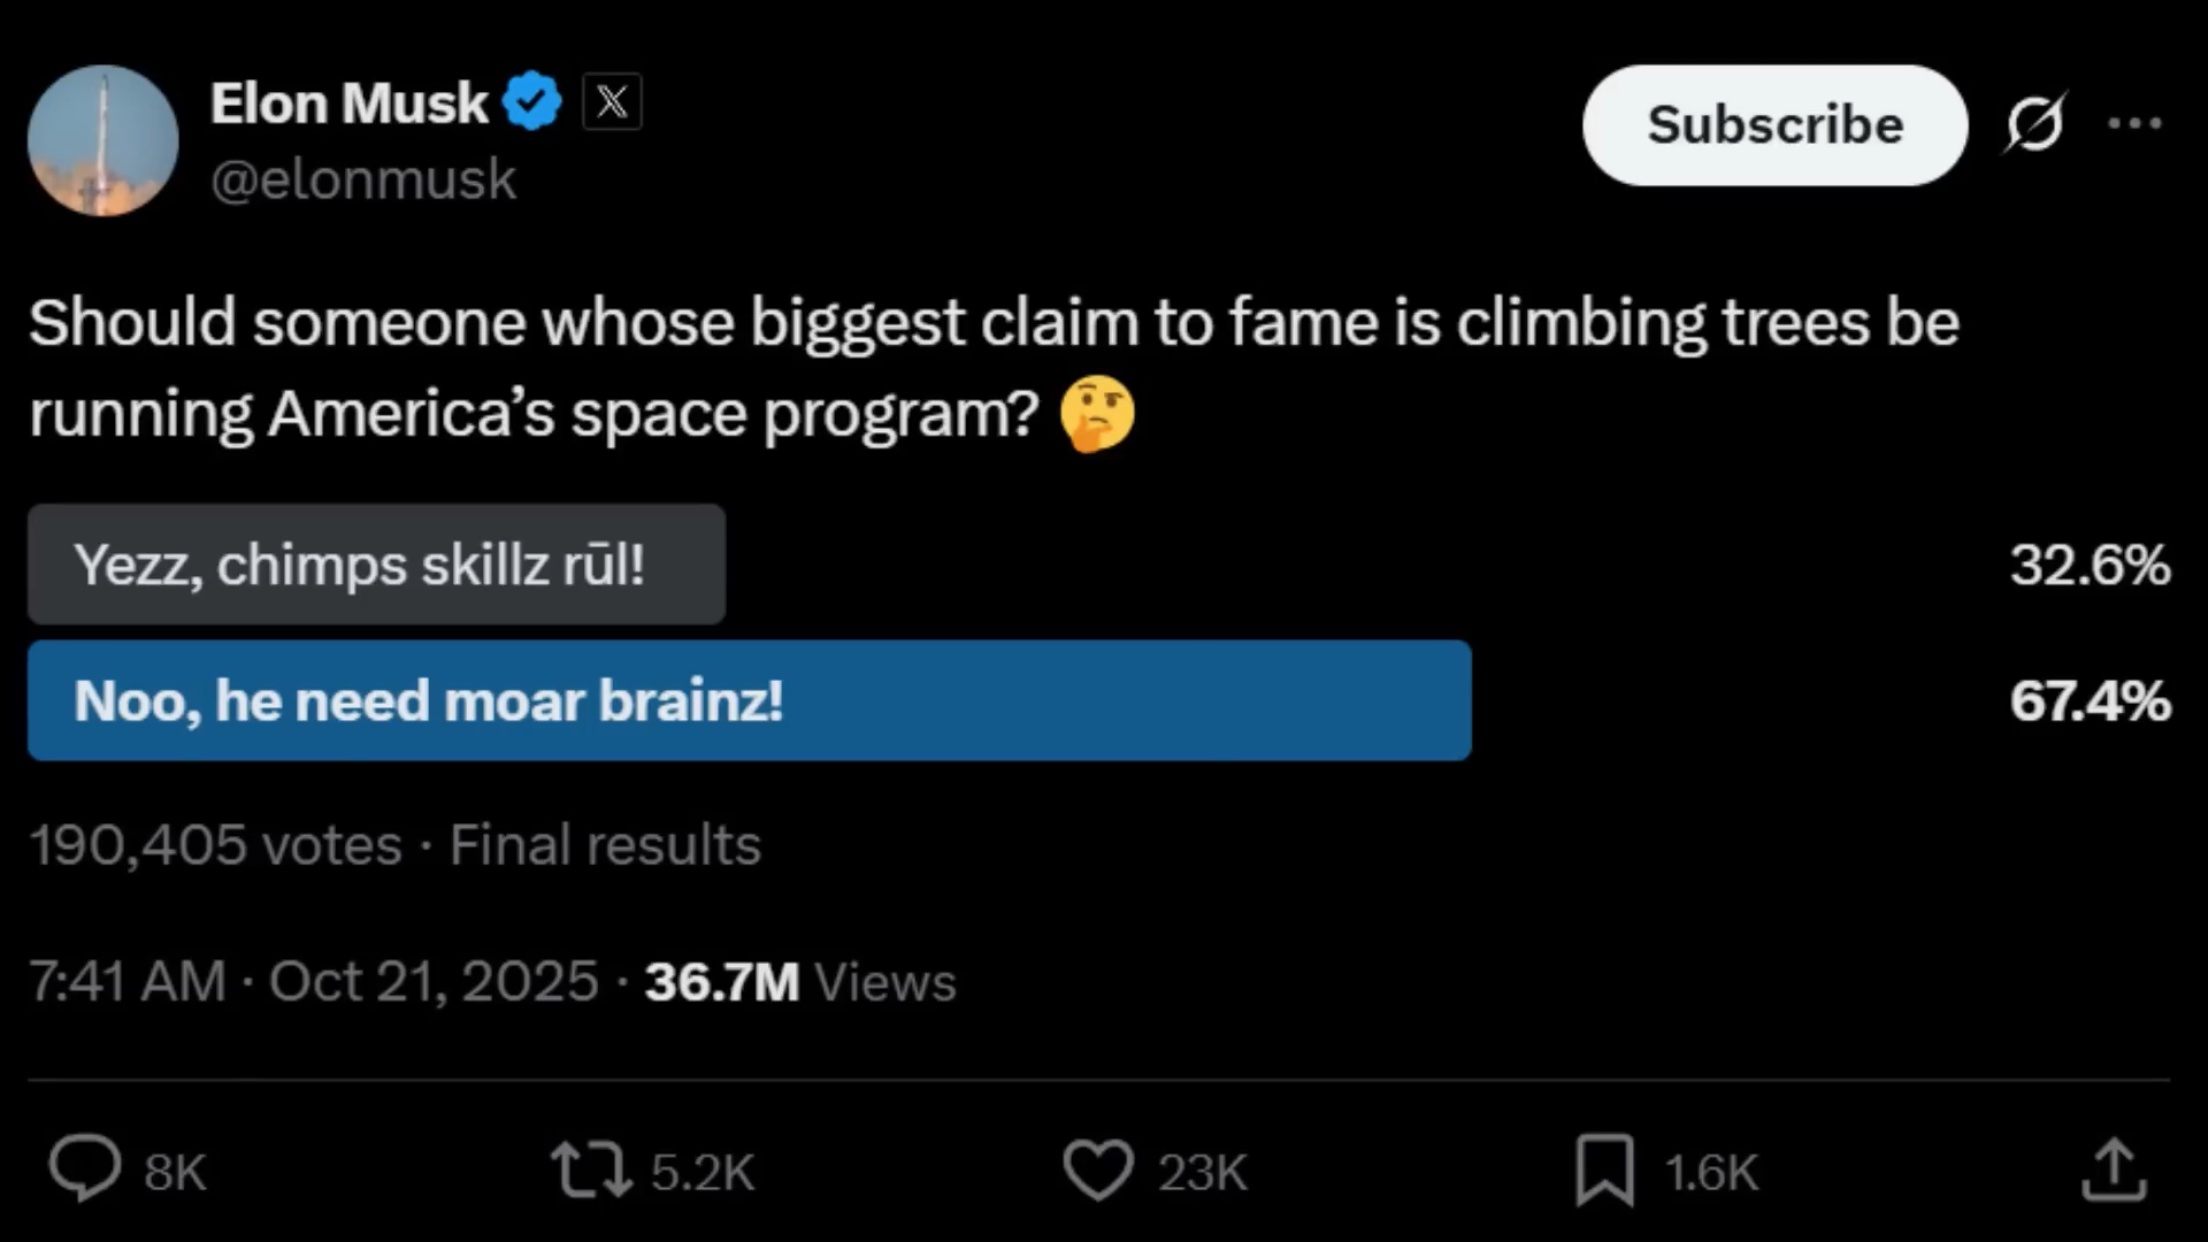This screenshot has width=2208, height=1242.
Task: Click the share upload icon
Action: [x=2114, y=1168]
